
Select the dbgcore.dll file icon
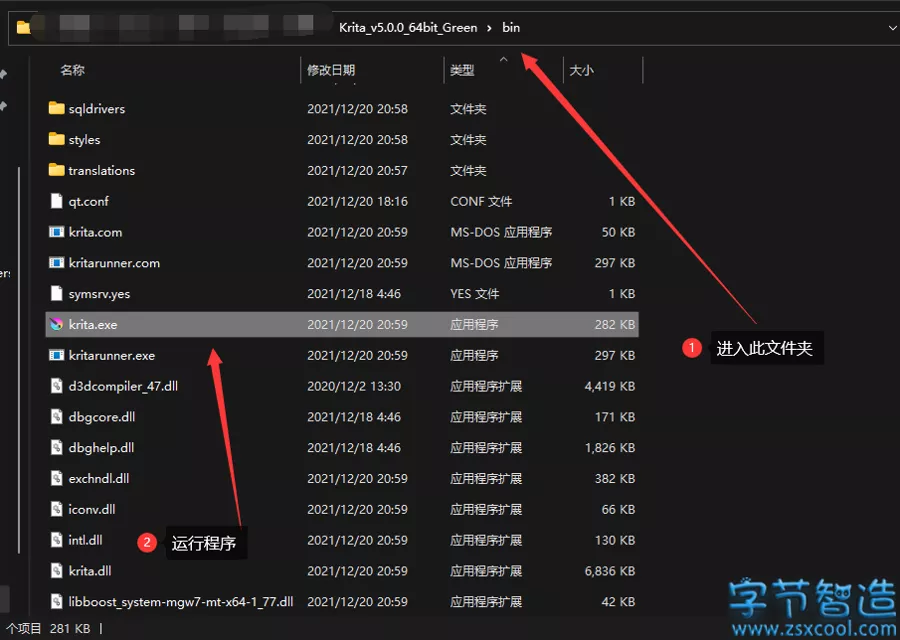(56, 417)
